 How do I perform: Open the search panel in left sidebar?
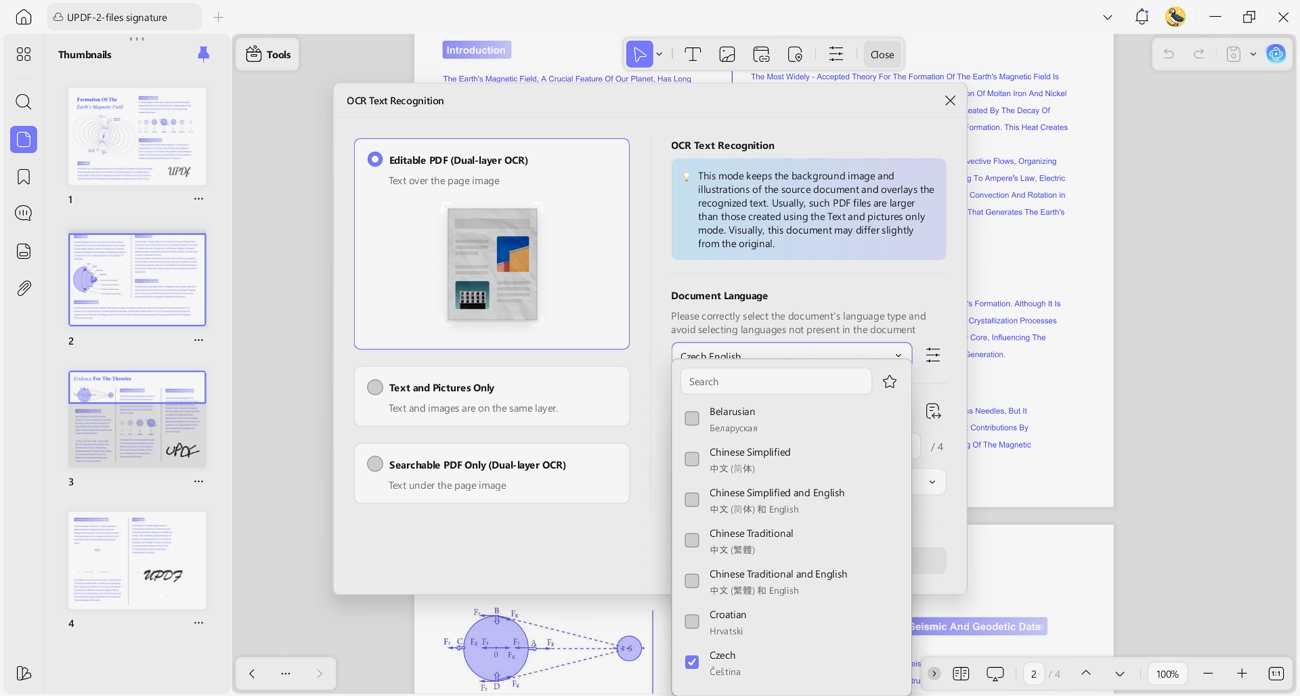tap(23, 102)
